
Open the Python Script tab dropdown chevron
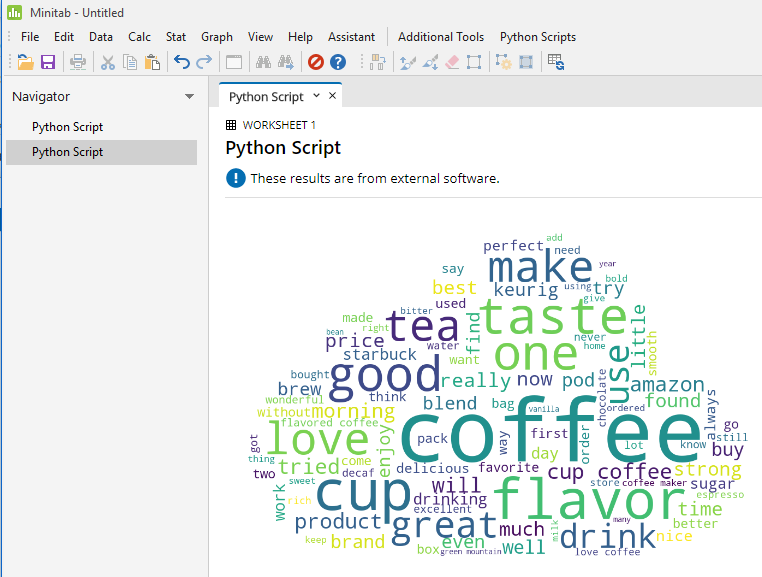click(x=316, y=96)
